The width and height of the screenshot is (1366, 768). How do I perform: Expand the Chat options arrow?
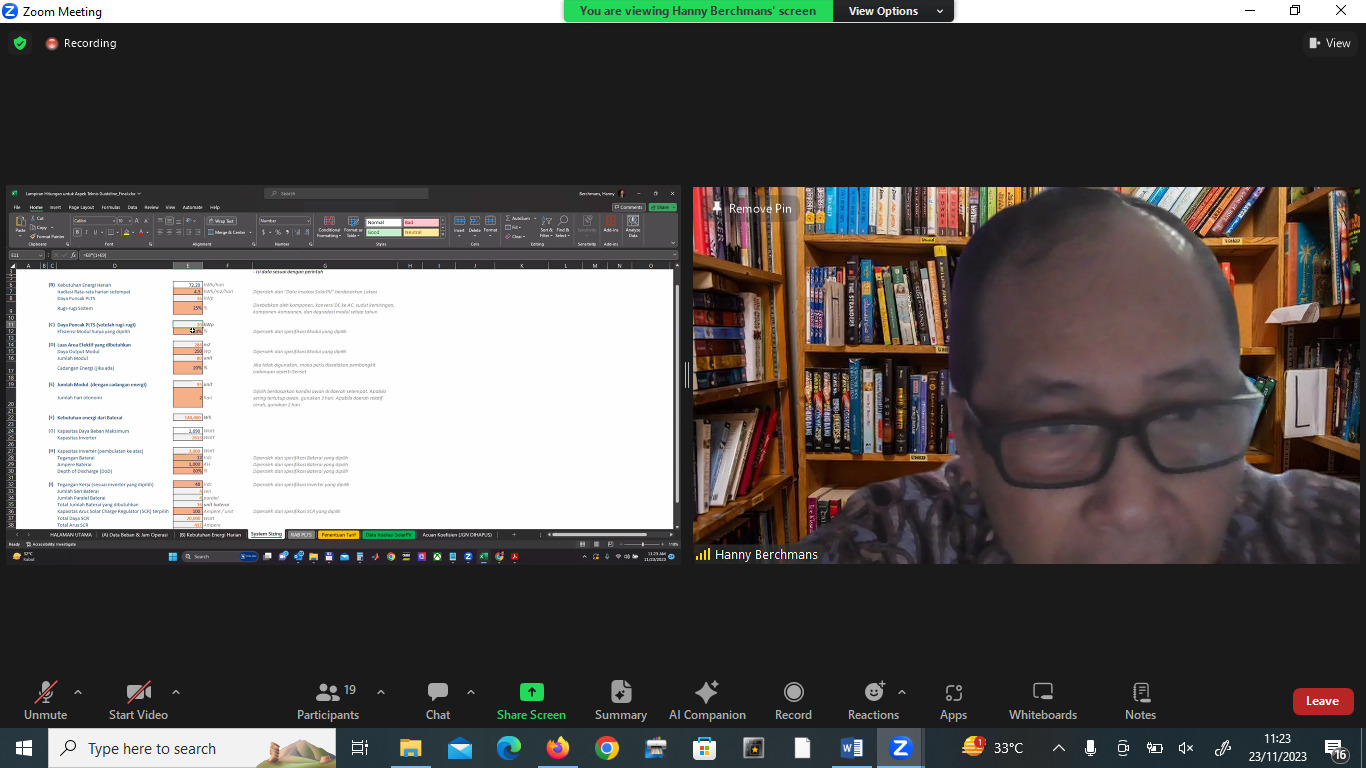471,692
